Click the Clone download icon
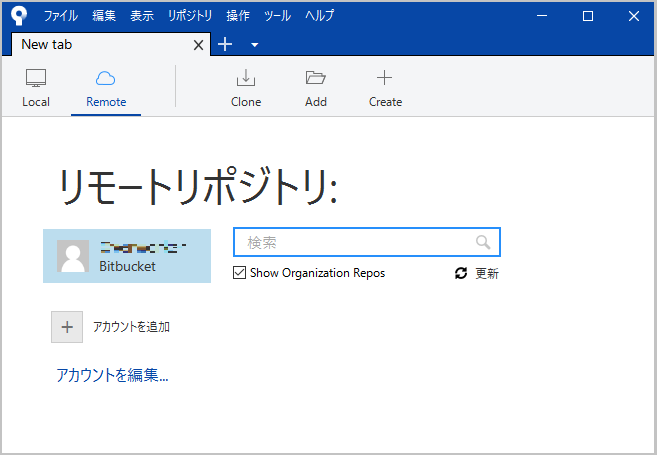The image size is (657, 455). 246,78
